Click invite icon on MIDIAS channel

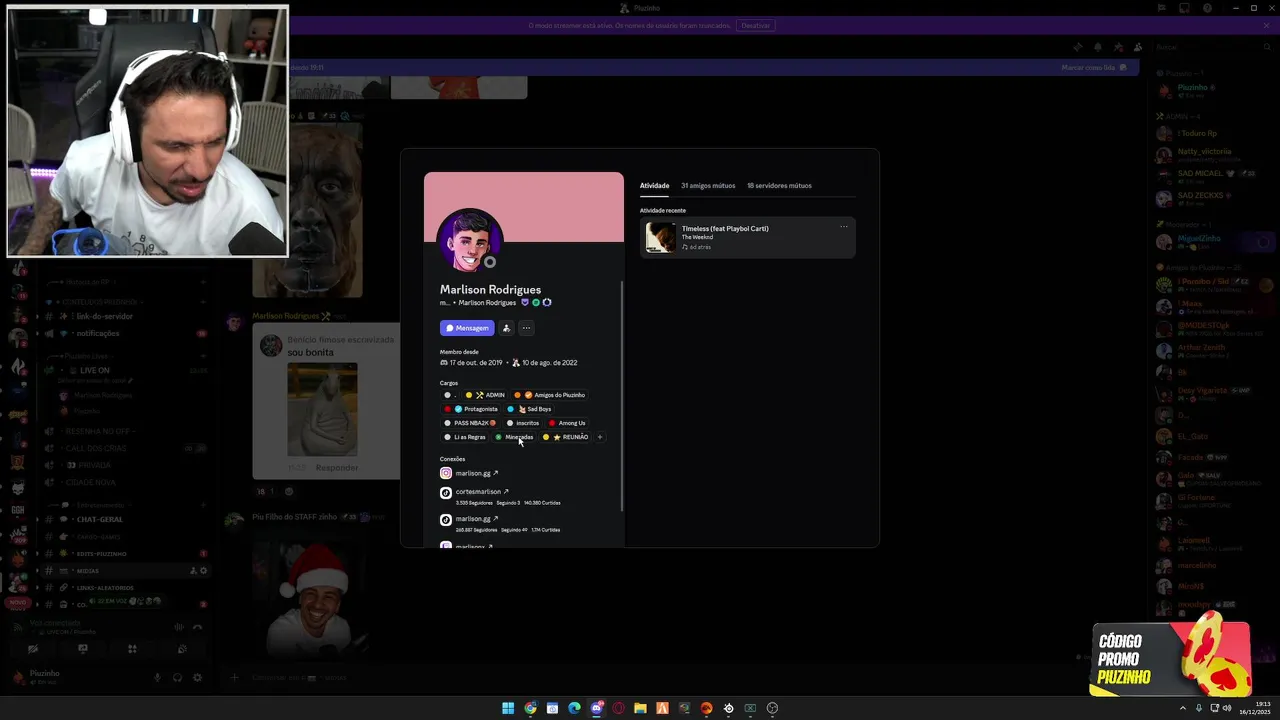(x=193, y=571)
